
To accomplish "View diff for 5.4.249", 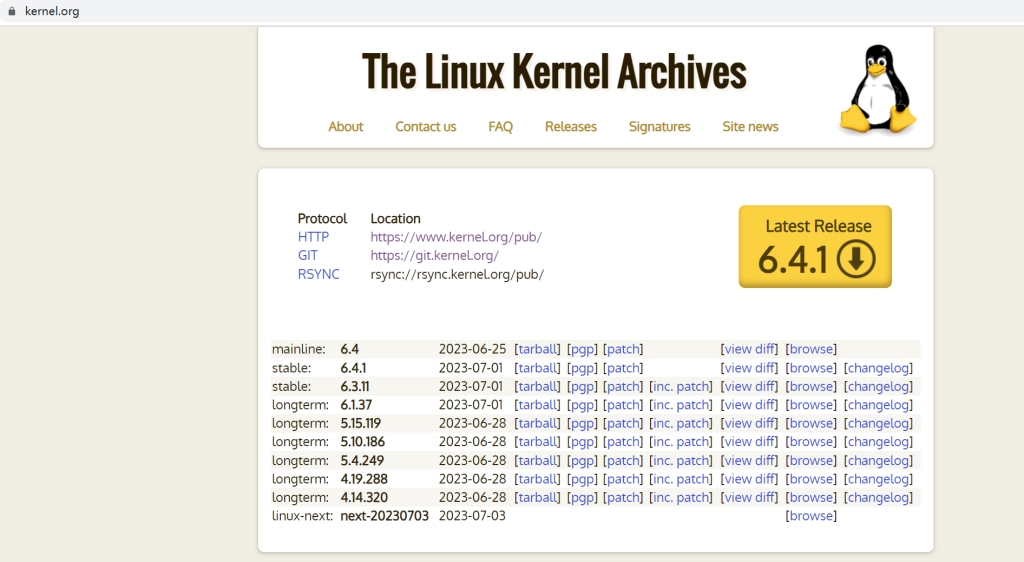I will [x=749, y=461].
